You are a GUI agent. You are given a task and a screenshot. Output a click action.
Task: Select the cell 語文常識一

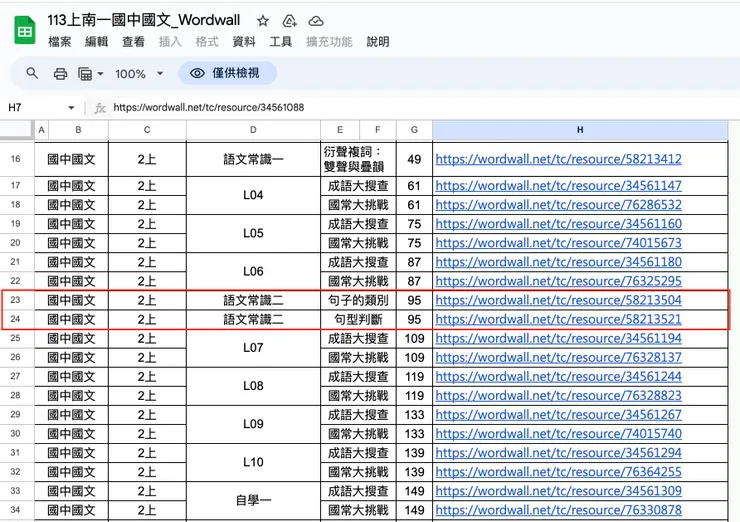point(253,159)
